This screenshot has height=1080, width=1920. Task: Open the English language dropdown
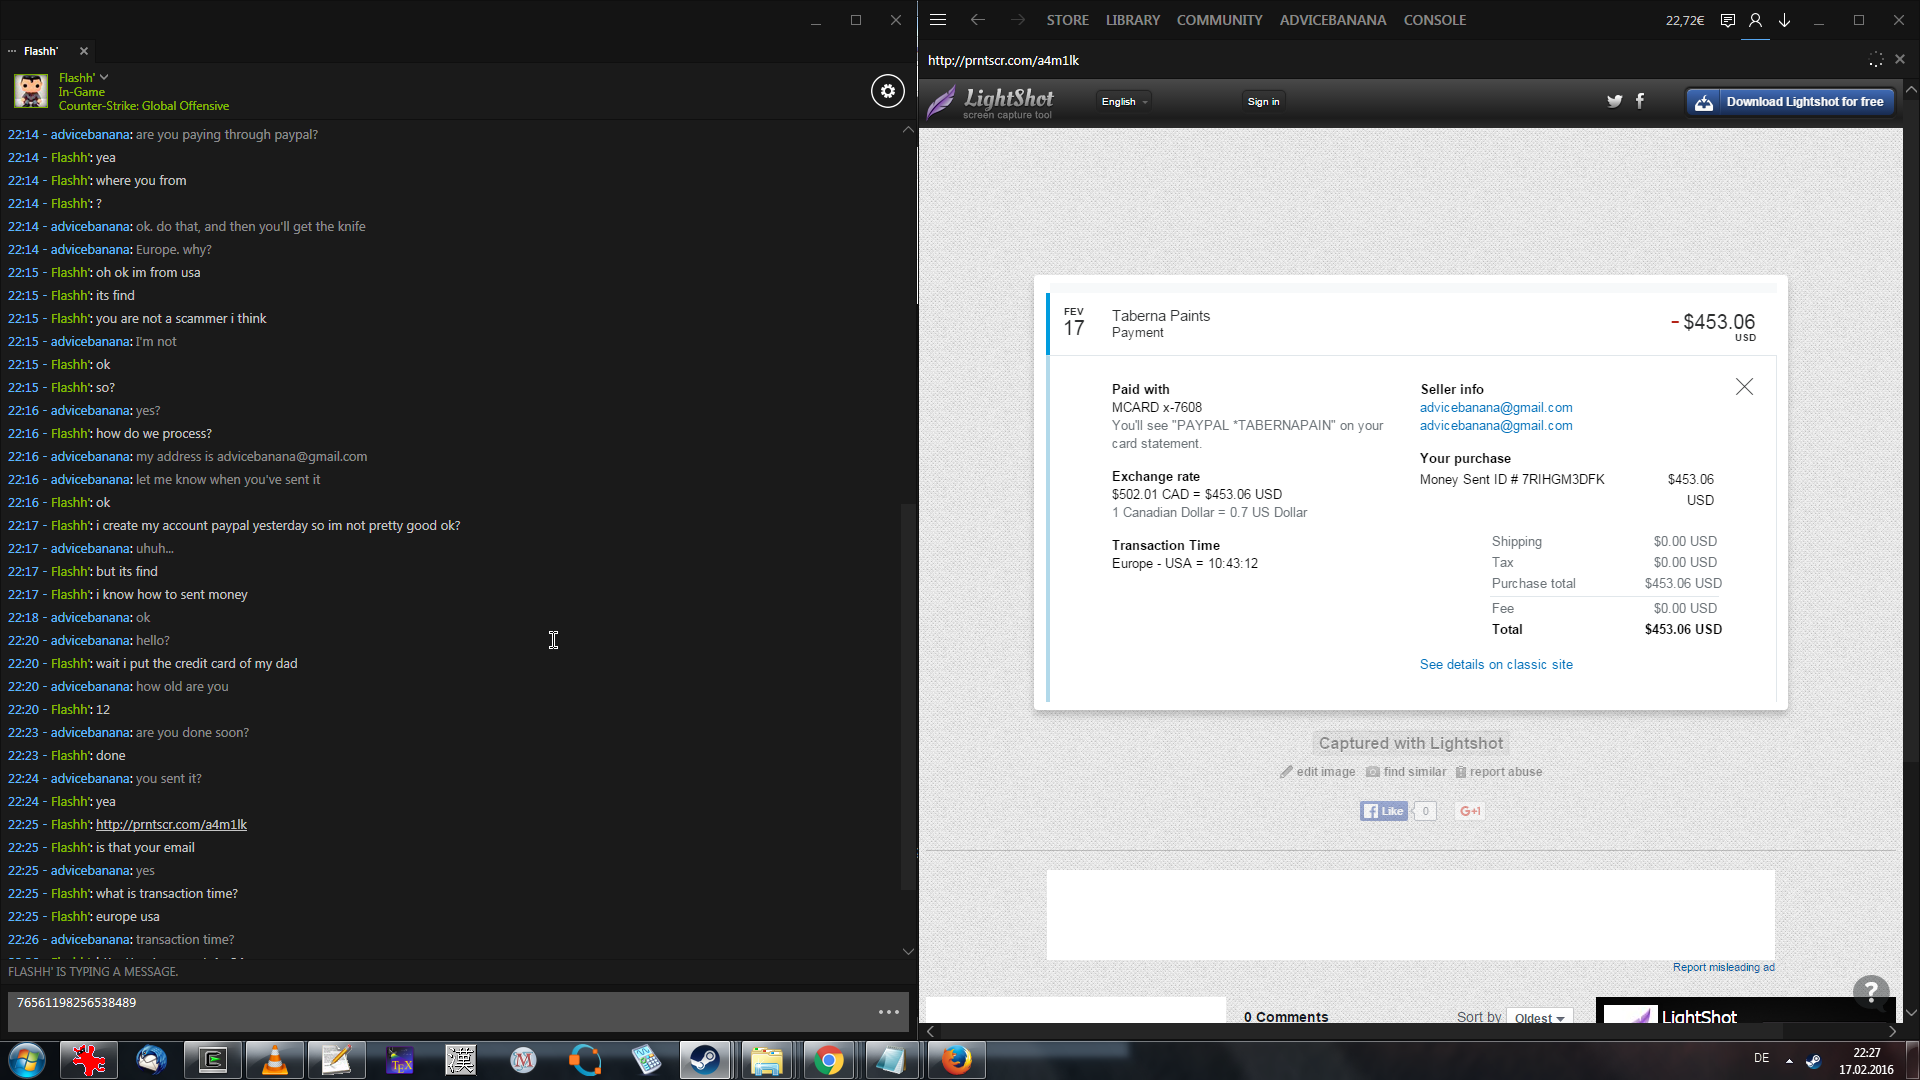point(1124,102)
